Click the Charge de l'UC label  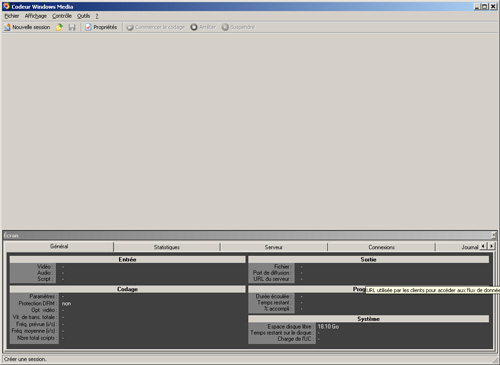295,339
